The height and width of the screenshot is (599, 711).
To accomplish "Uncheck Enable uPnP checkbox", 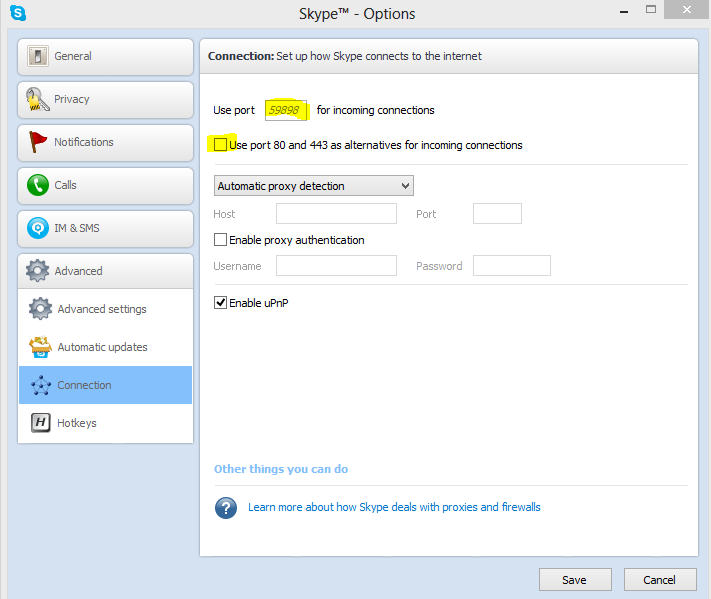I will (x=220, y=302).
